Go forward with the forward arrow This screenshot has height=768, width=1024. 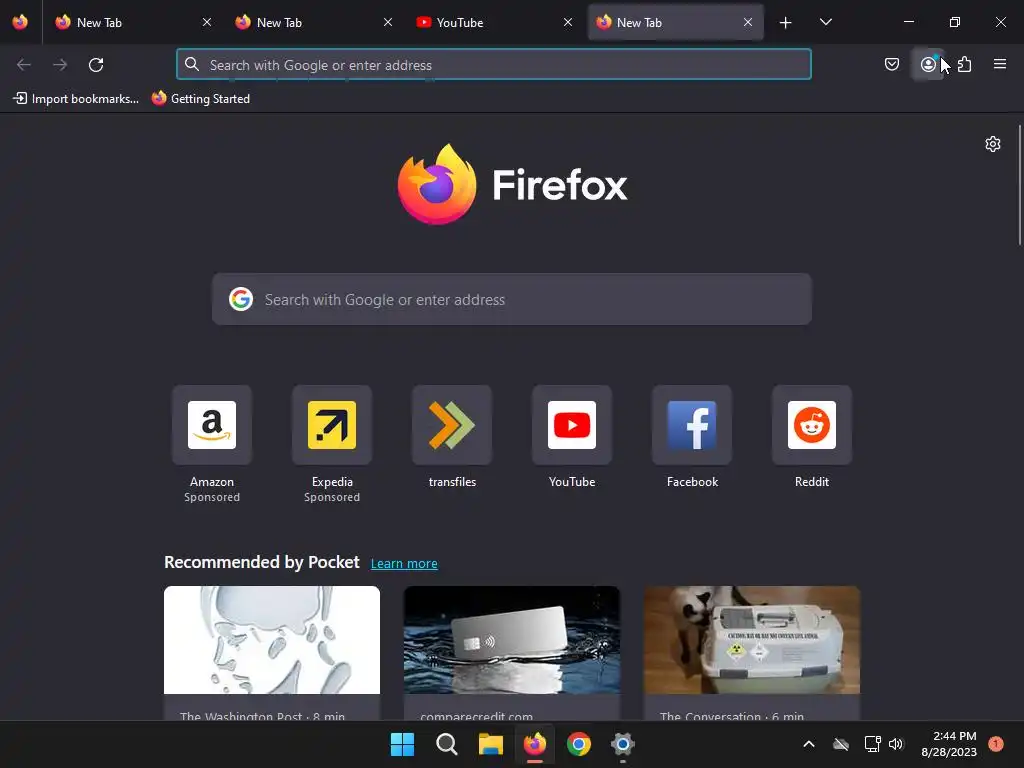click(60, 65)
